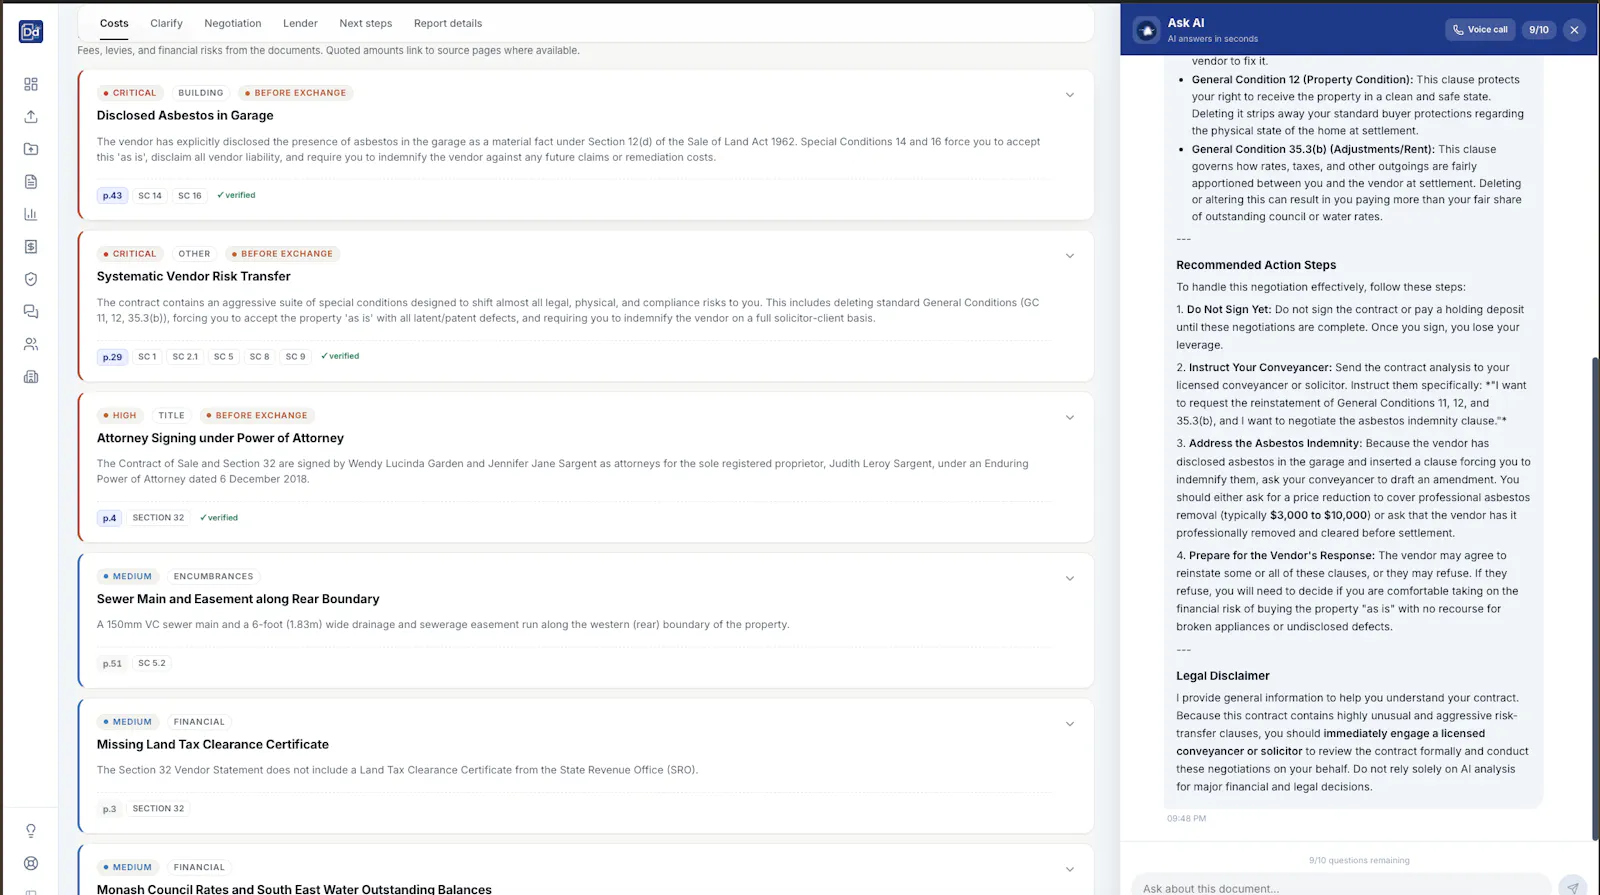Open the shield check sidebar icon
1600x895 pixels.
[x=31, y=279]
